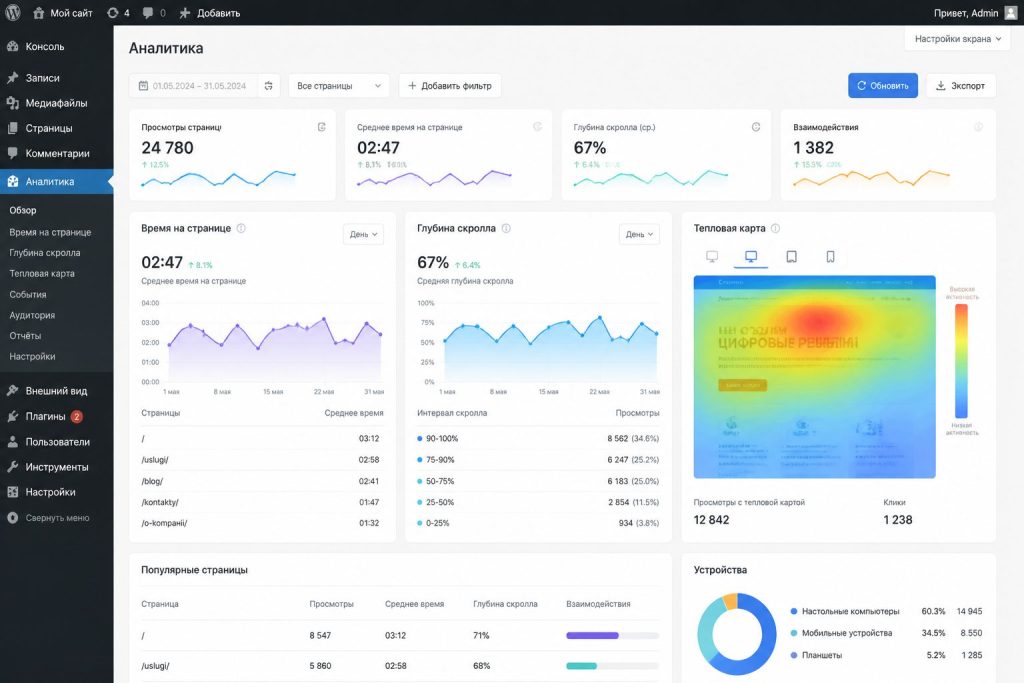Open Медиафайлы in the sidebar
Viewport: 1024px width, 683px height.
[56, 103]
